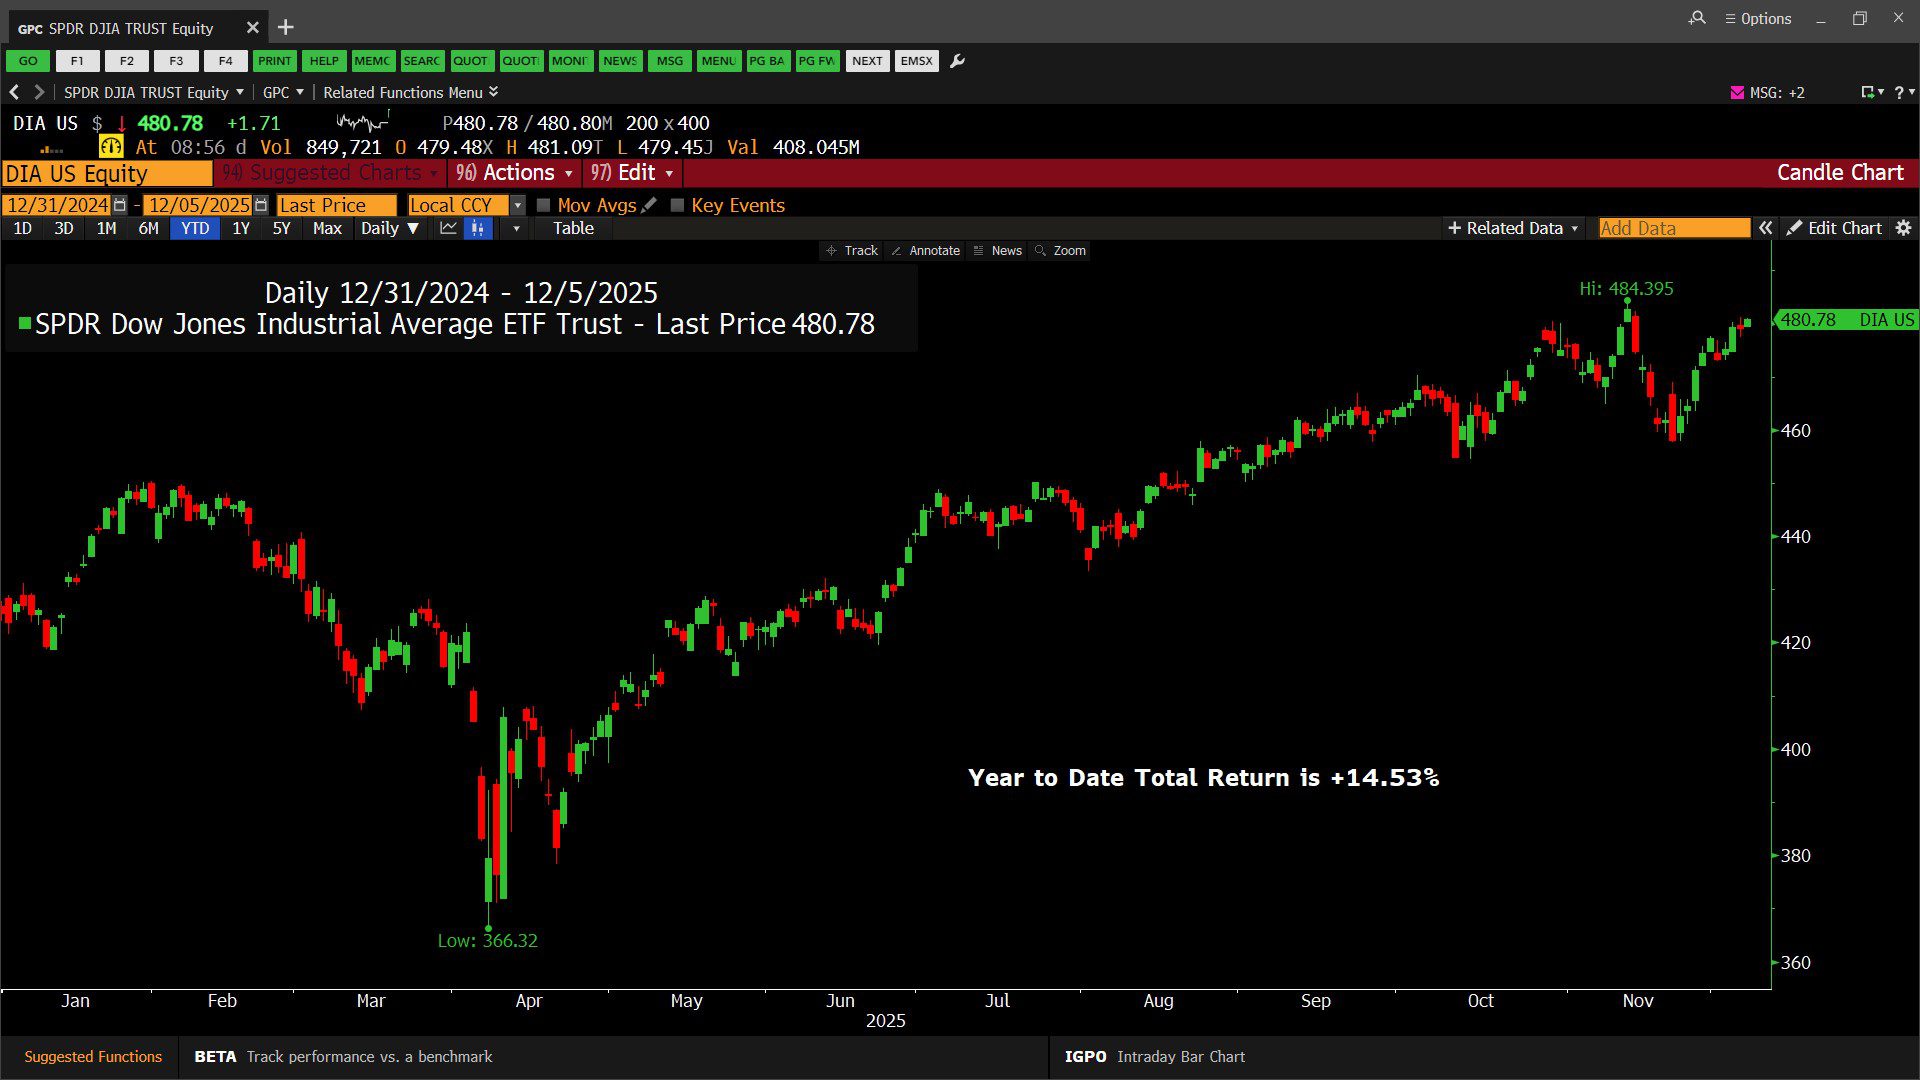
Task: Collapse panel with double chevron icon
Action: pyautogui.click(x=1766, y=228)
